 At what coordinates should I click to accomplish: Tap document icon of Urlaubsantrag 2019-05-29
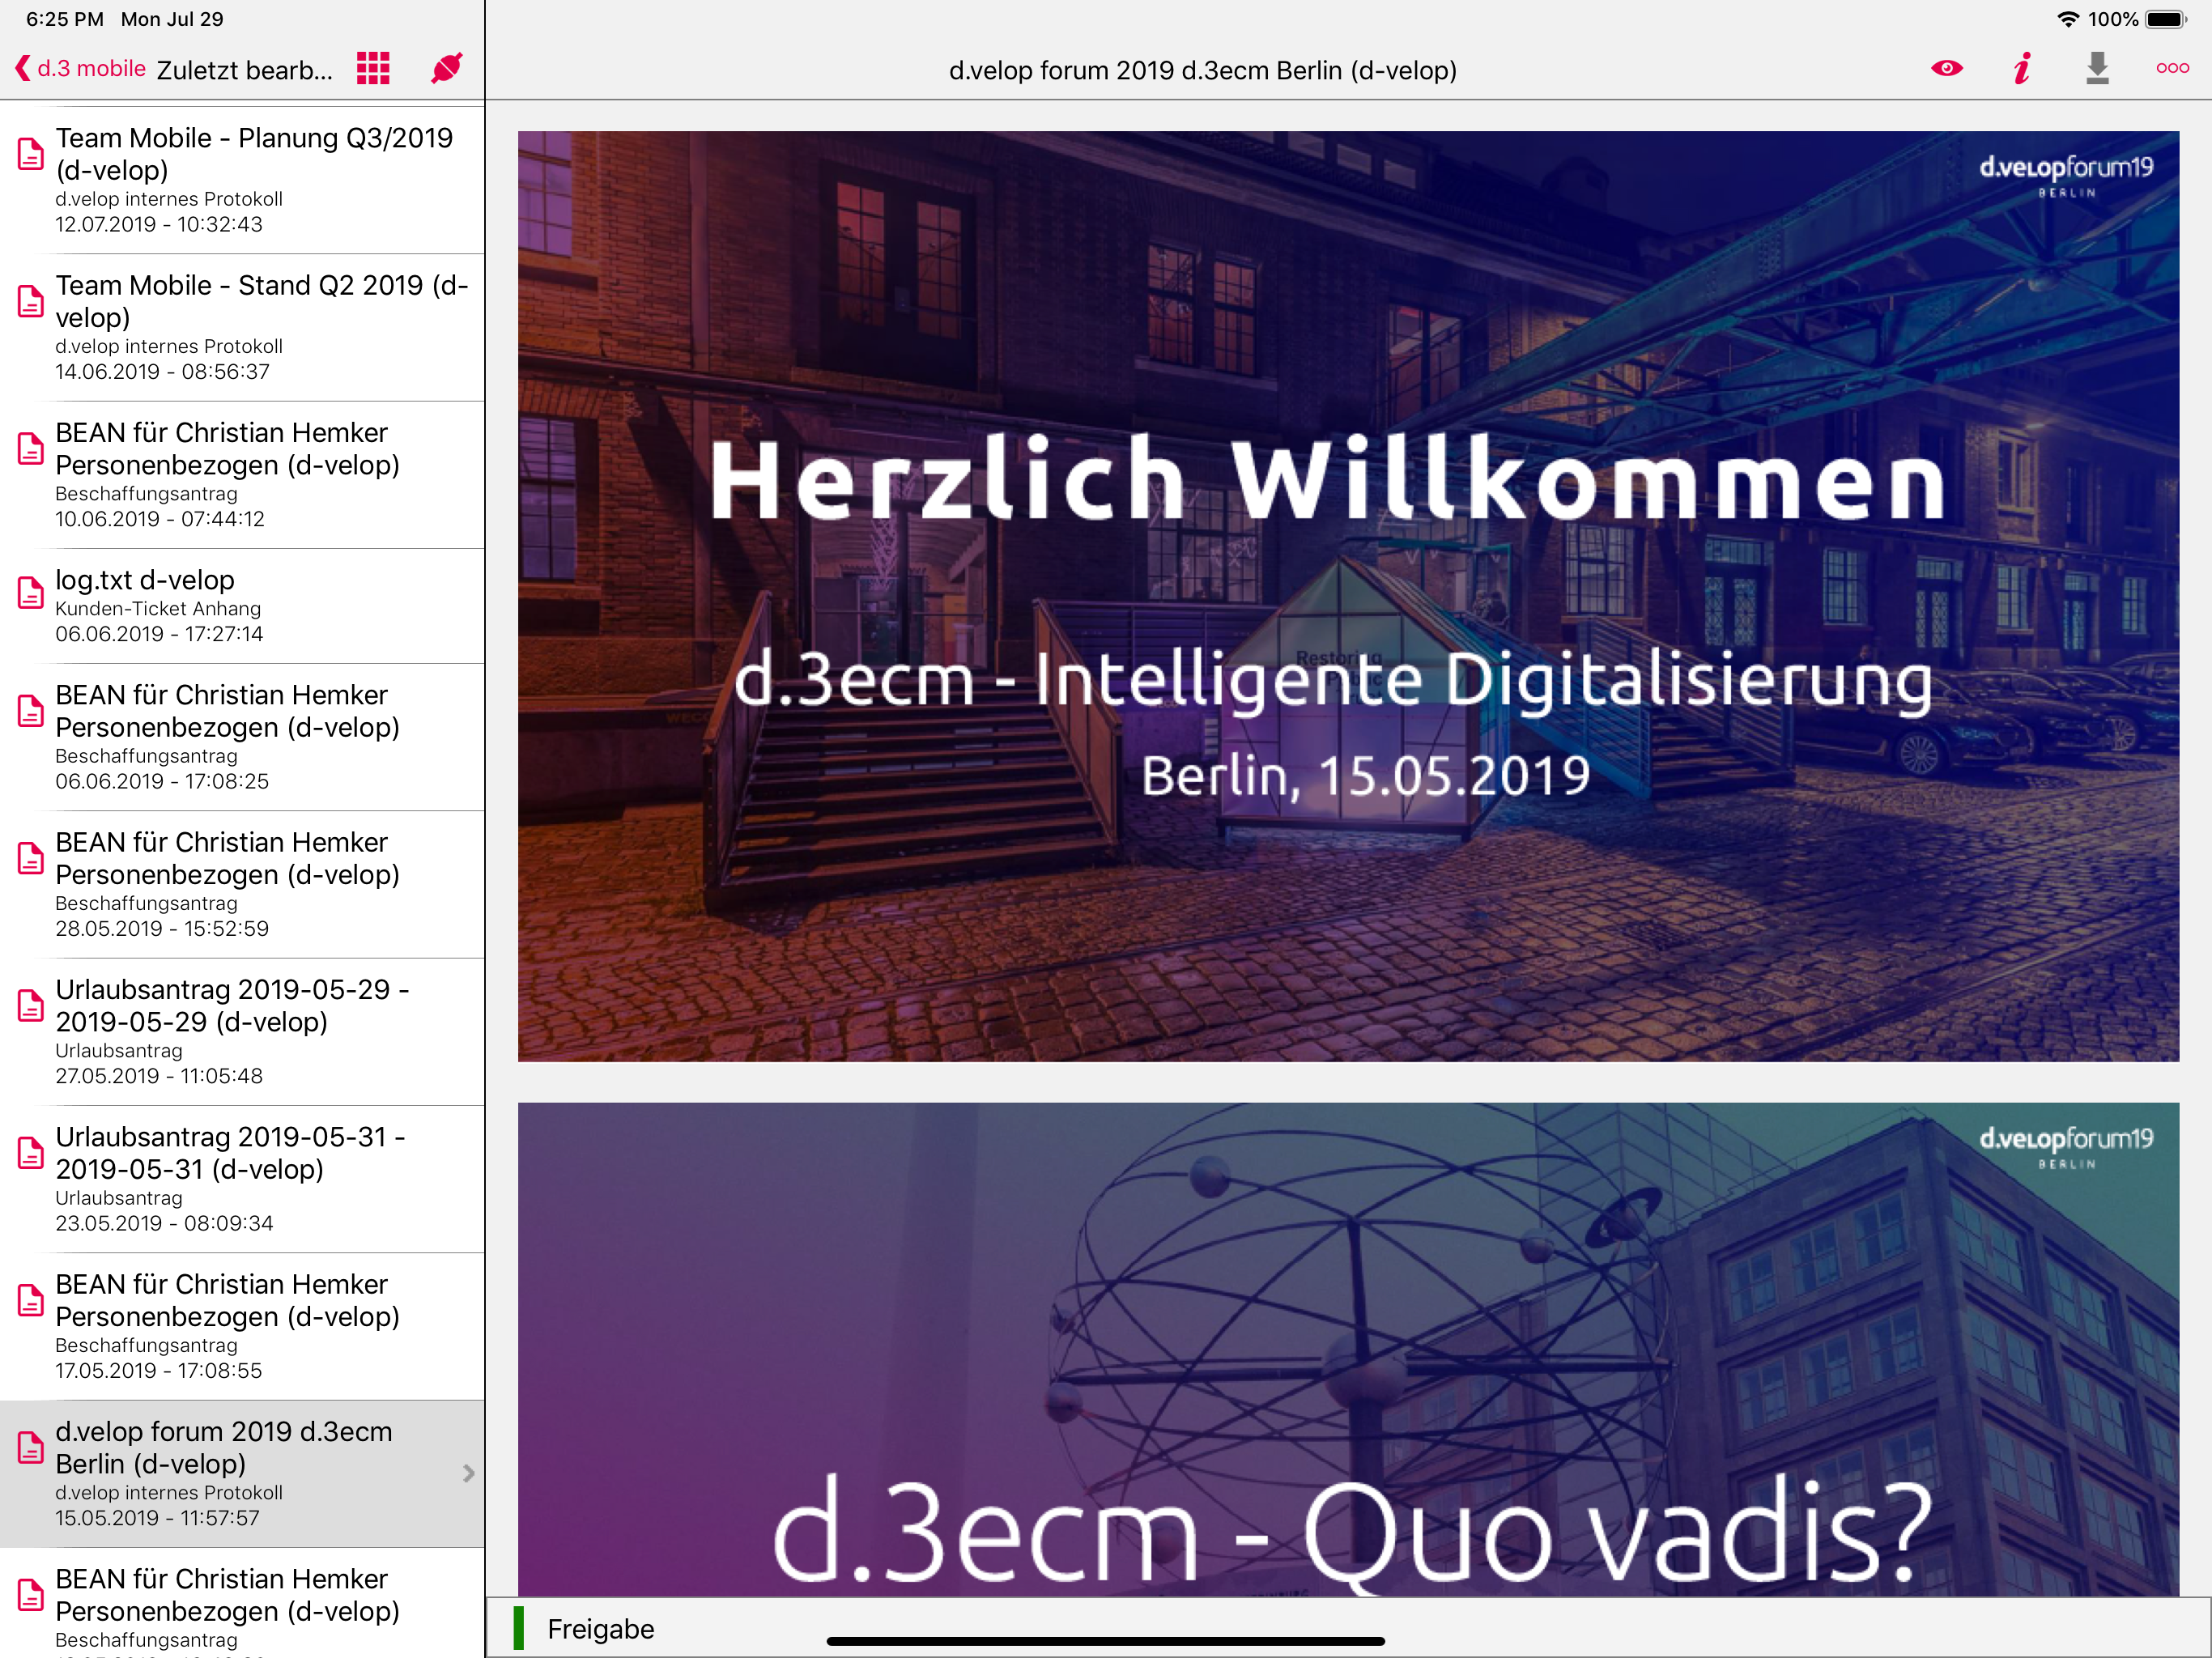coord(31,1005)
